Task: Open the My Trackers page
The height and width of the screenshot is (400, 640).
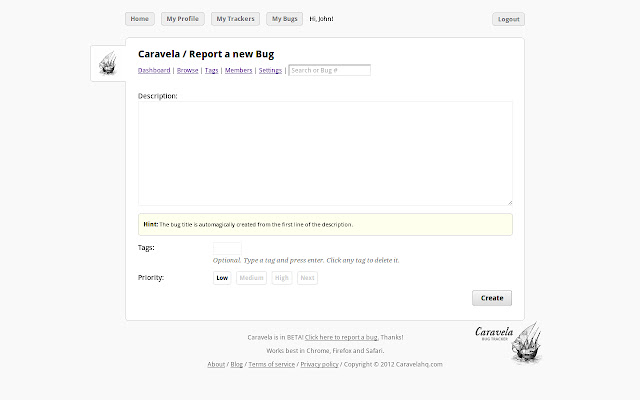Action: [x=235, y=19]
